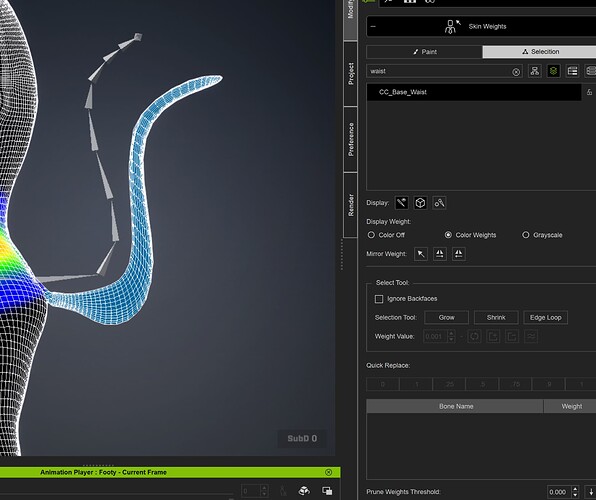Click the Shrink selection button
The width and height of the screenshot is (596, 500).
(496, 317)
